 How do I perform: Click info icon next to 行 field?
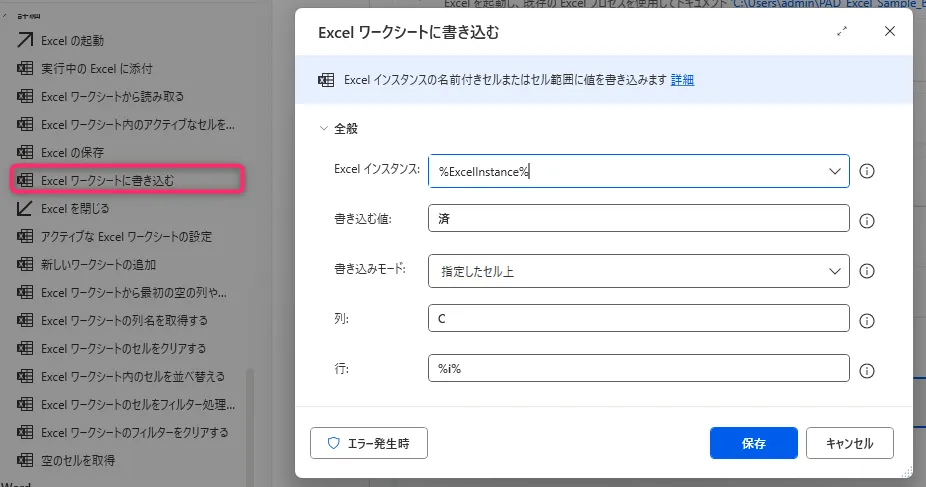click(x=867, y=371)
